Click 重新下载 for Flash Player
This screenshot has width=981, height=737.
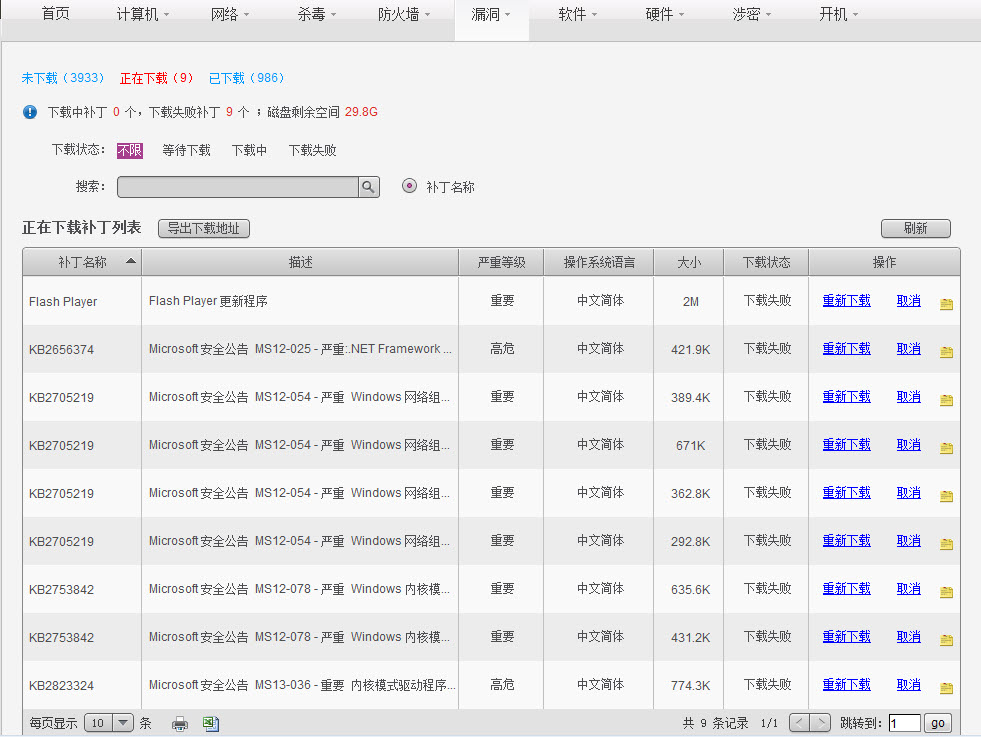(846, 300)
